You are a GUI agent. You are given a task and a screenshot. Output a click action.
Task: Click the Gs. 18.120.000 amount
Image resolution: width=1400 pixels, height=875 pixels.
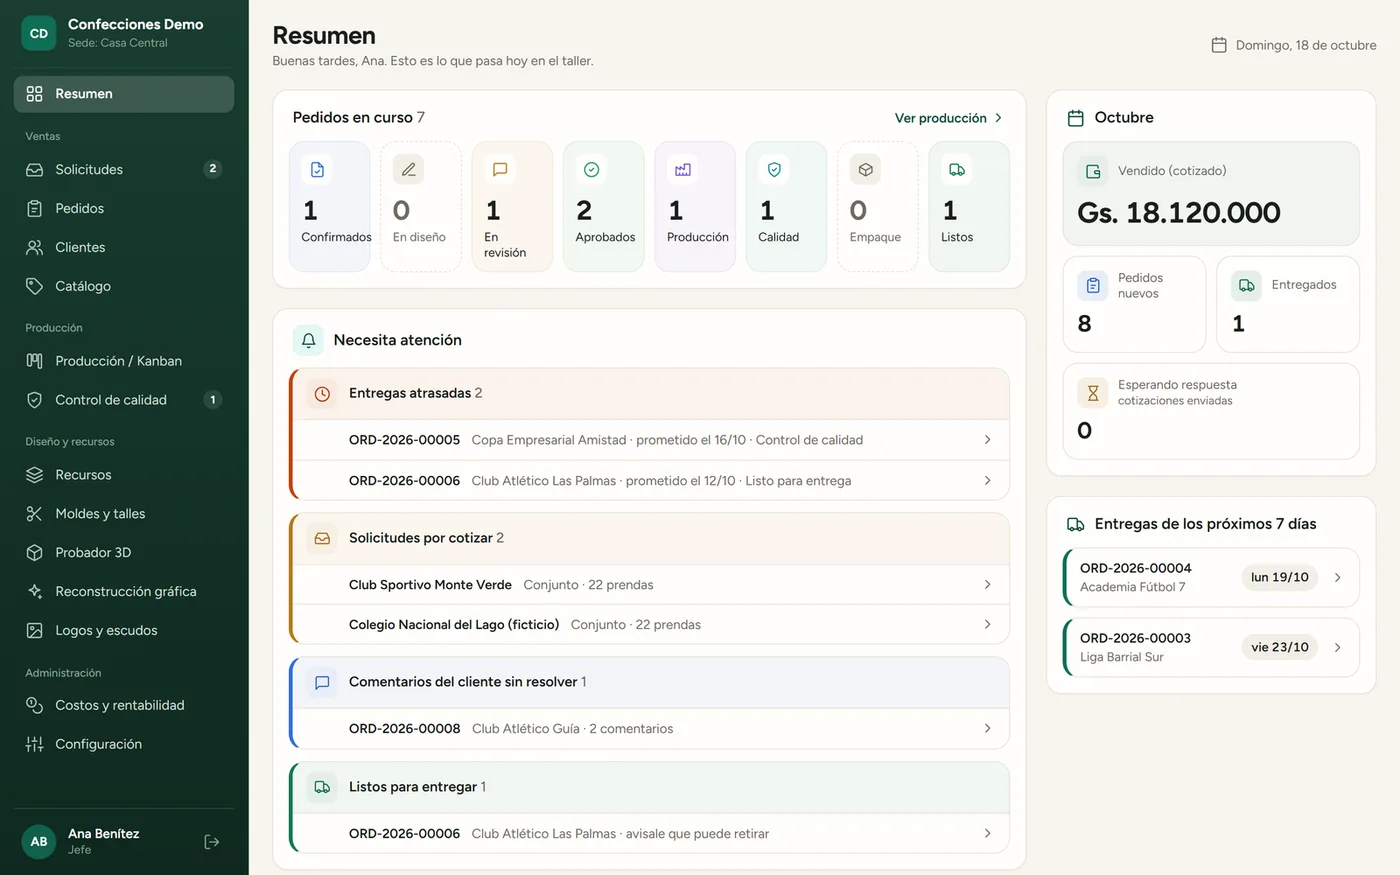(x=1179, y=213)
